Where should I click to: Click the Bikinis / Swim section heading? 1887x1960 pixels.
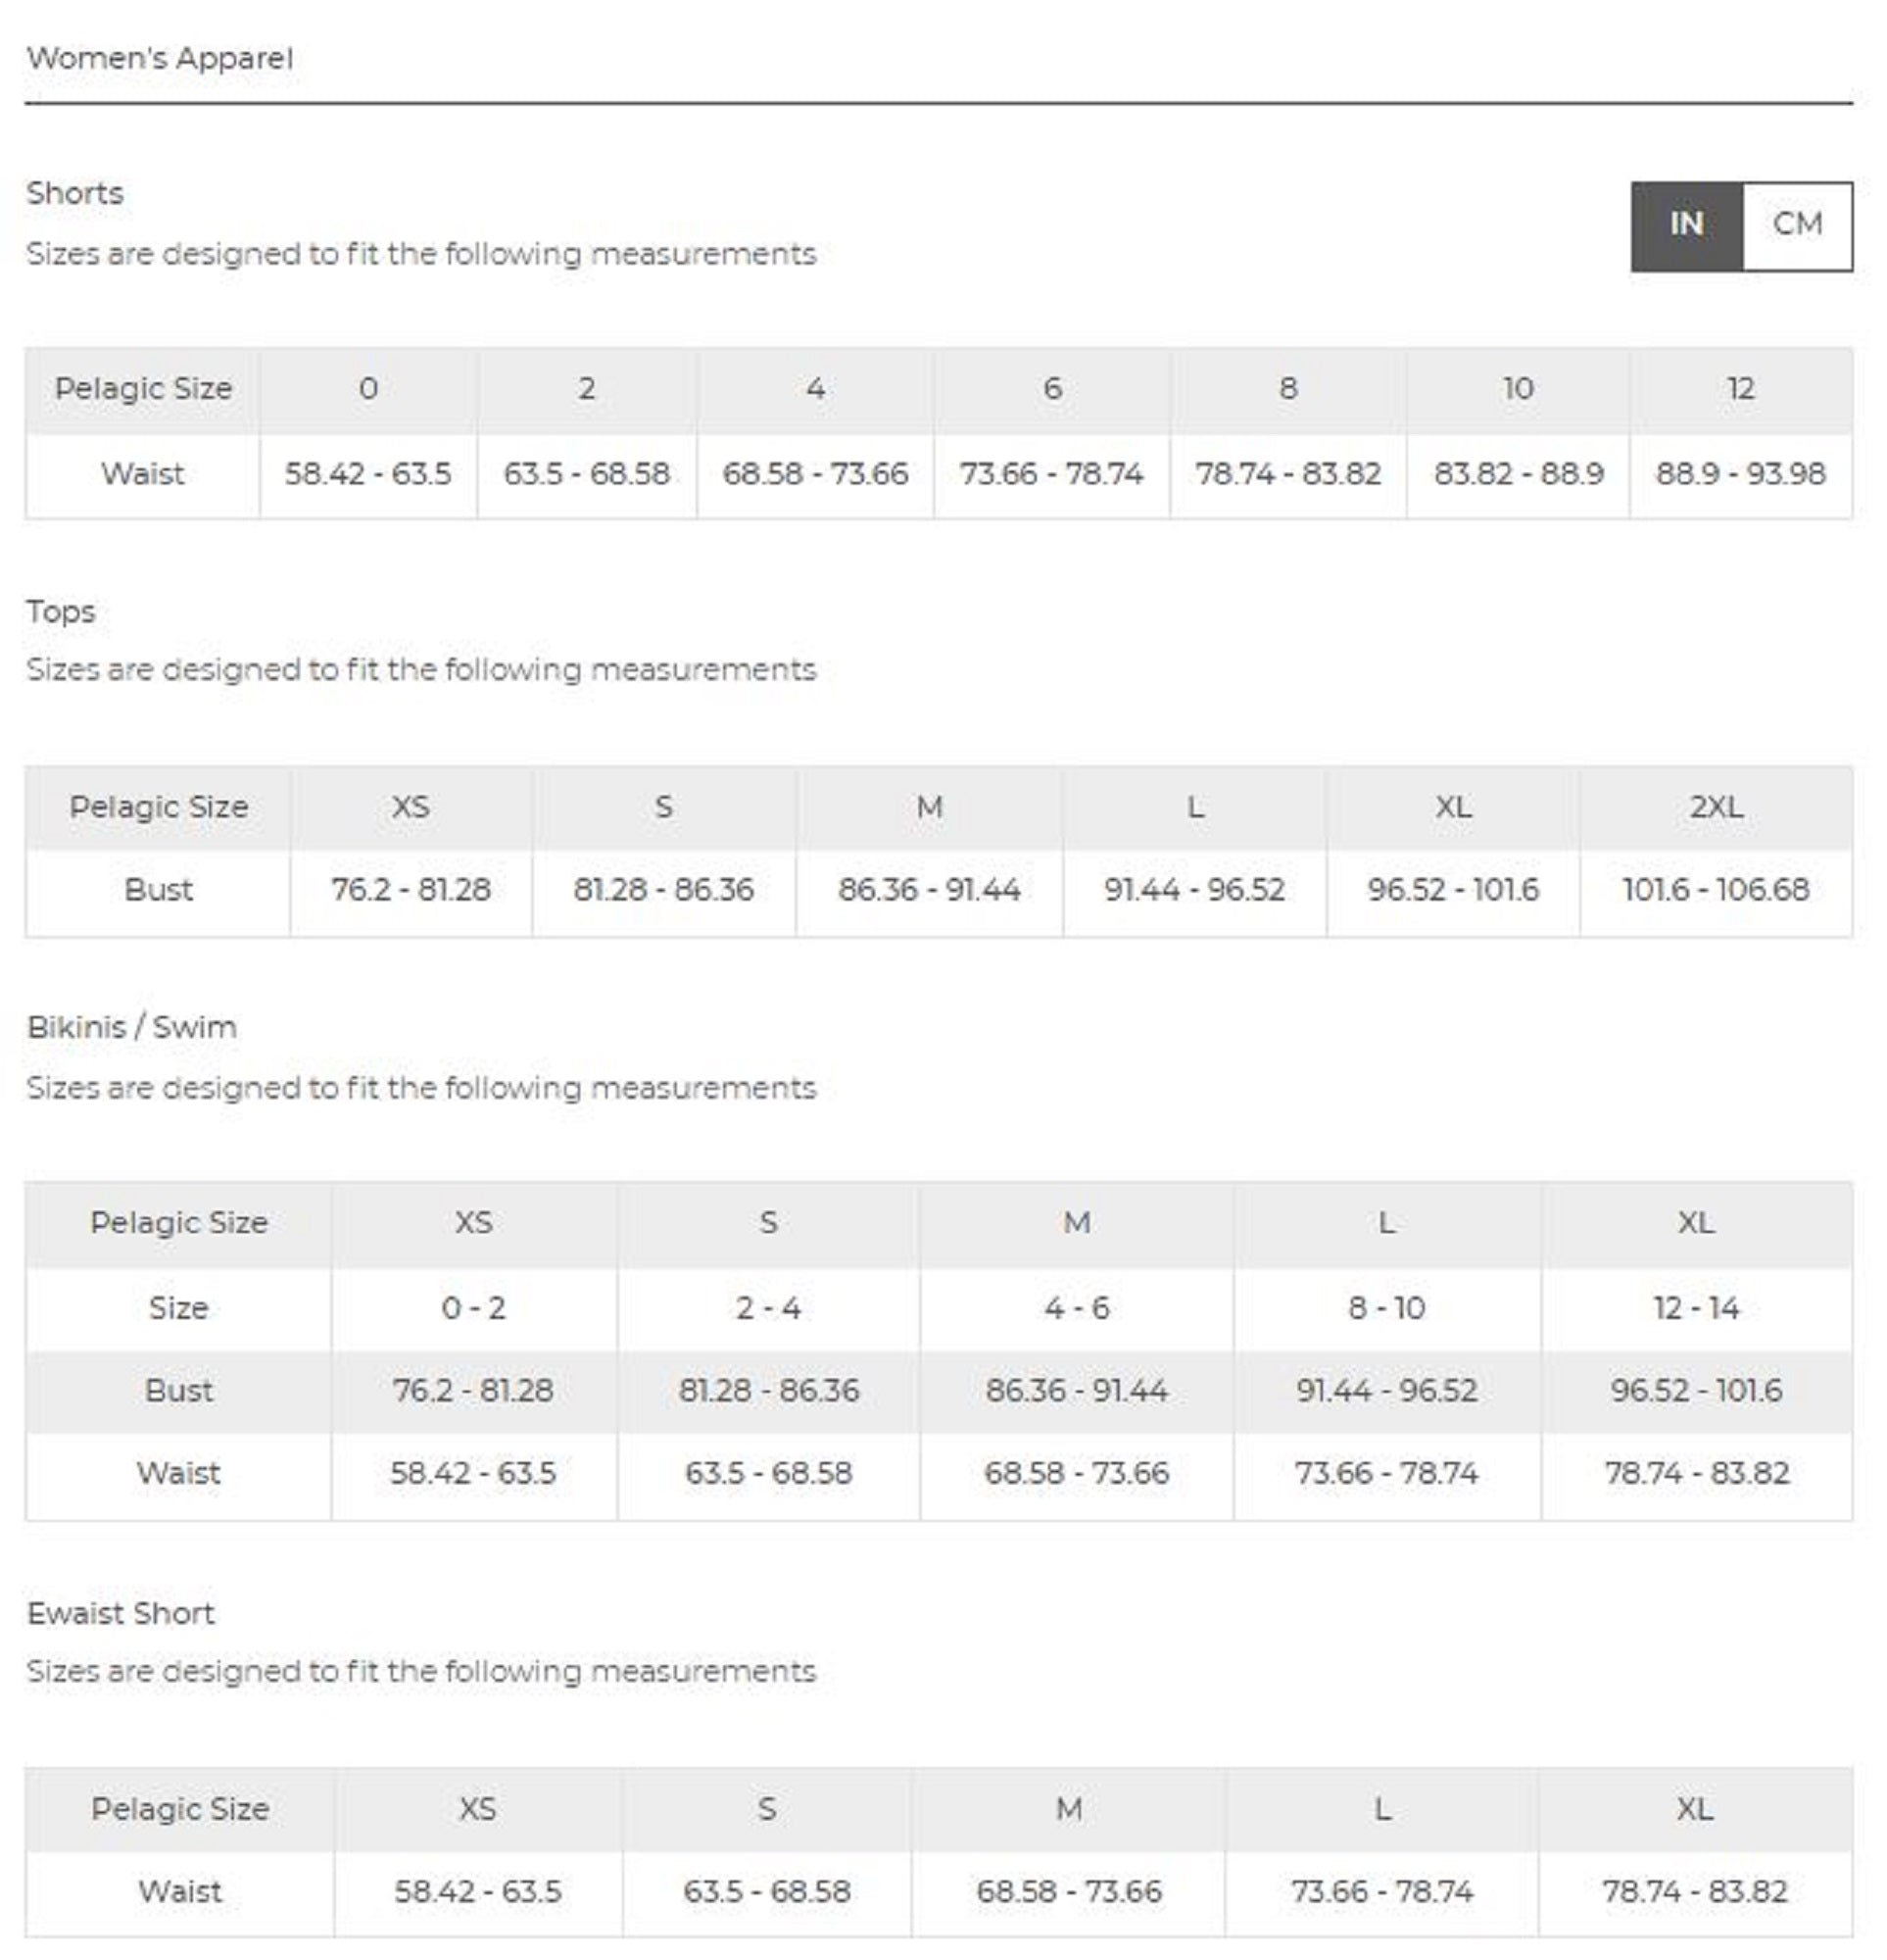(132, 1027)
